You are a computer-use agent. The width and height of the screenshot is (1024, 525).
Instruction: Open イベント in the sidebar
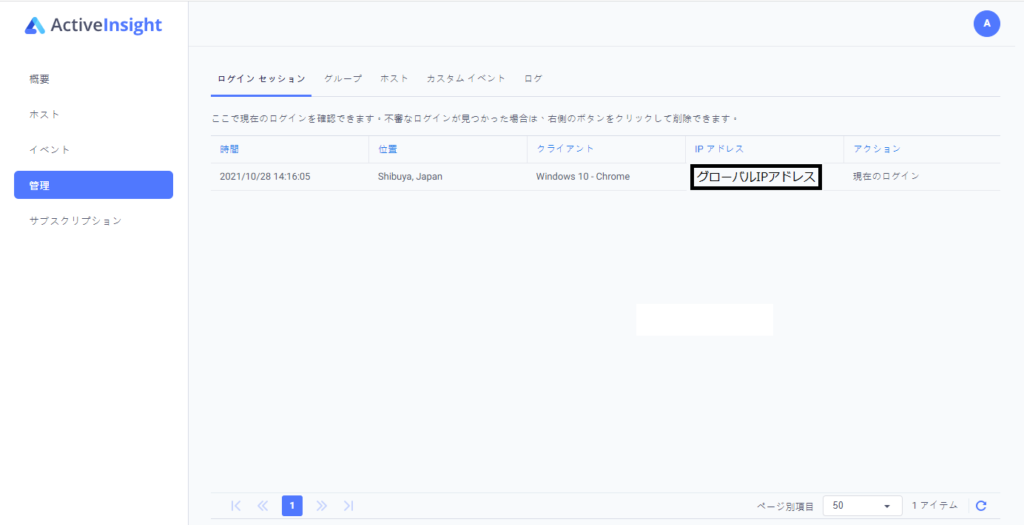tap(50, 150)
